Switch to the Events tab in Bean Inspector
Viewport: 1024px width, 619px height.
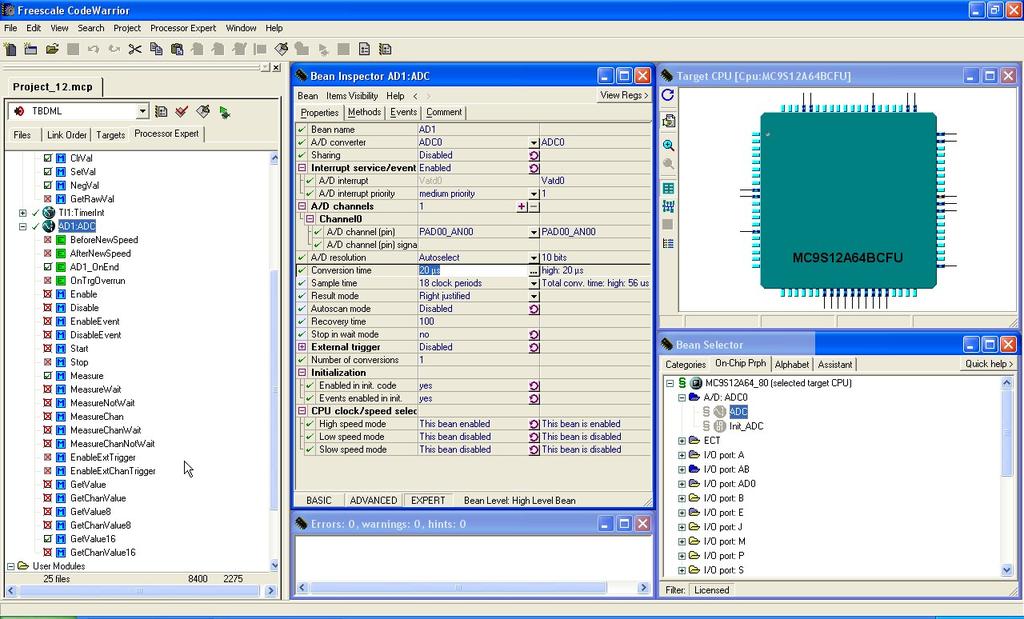point(404,112)
